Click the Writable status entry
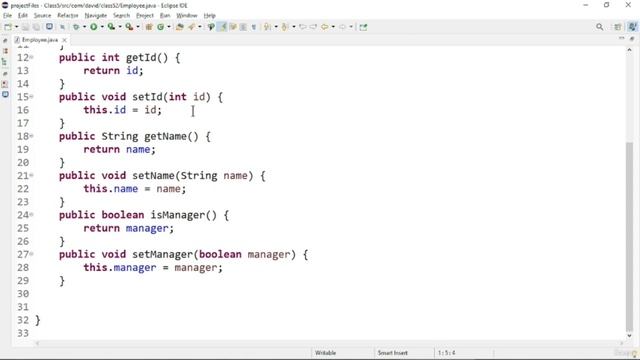Image resolution: width=640 pixels, height=360 pixels. coord(325,353)
